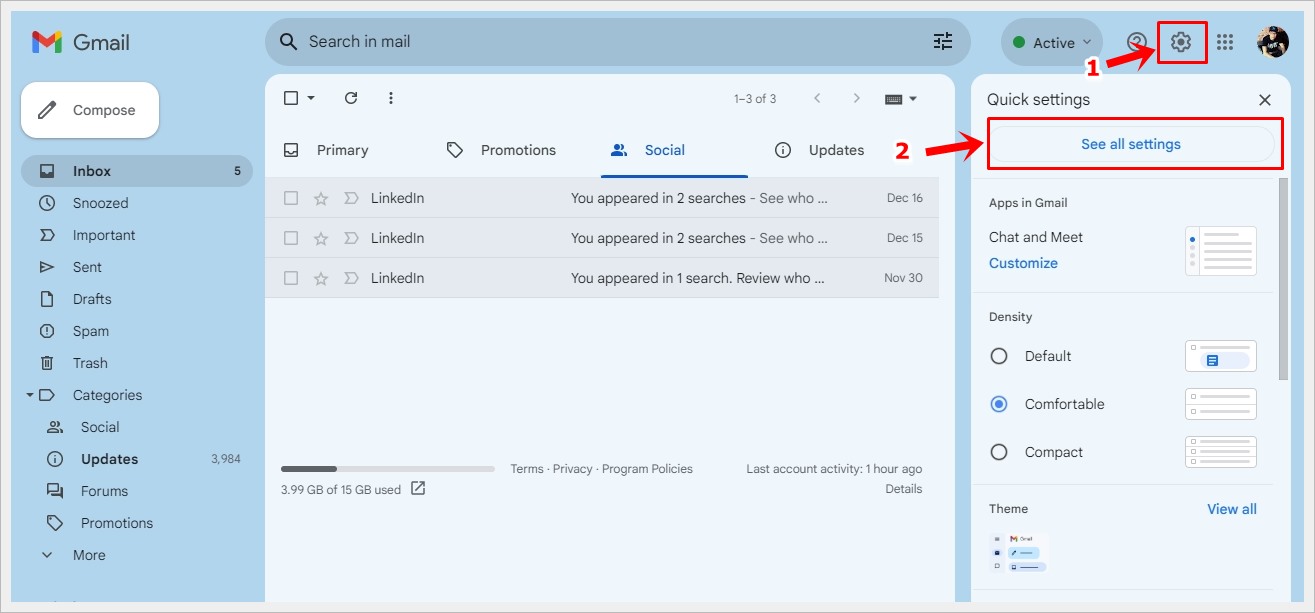This screenshot has width=1315, height=613.
Task: Switch to the Promotions tab
Action: 520,149
